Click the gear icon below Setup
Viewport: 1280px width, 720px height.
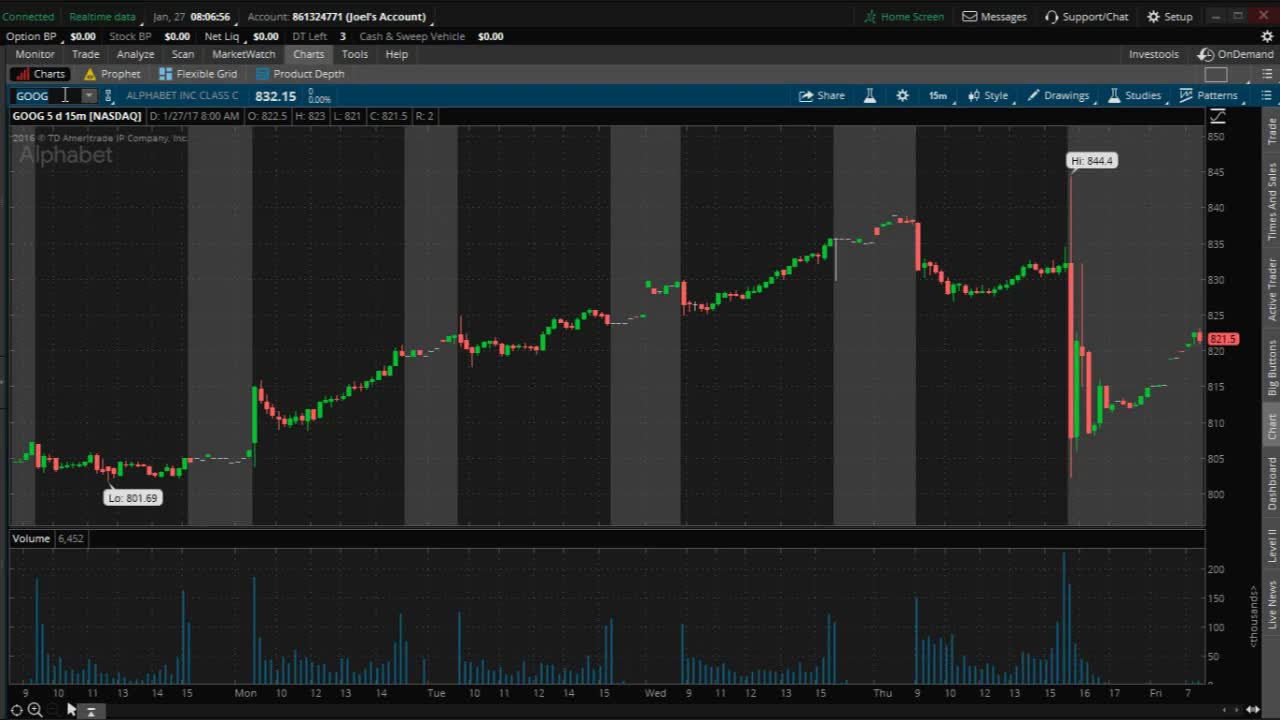[1267, 36]
